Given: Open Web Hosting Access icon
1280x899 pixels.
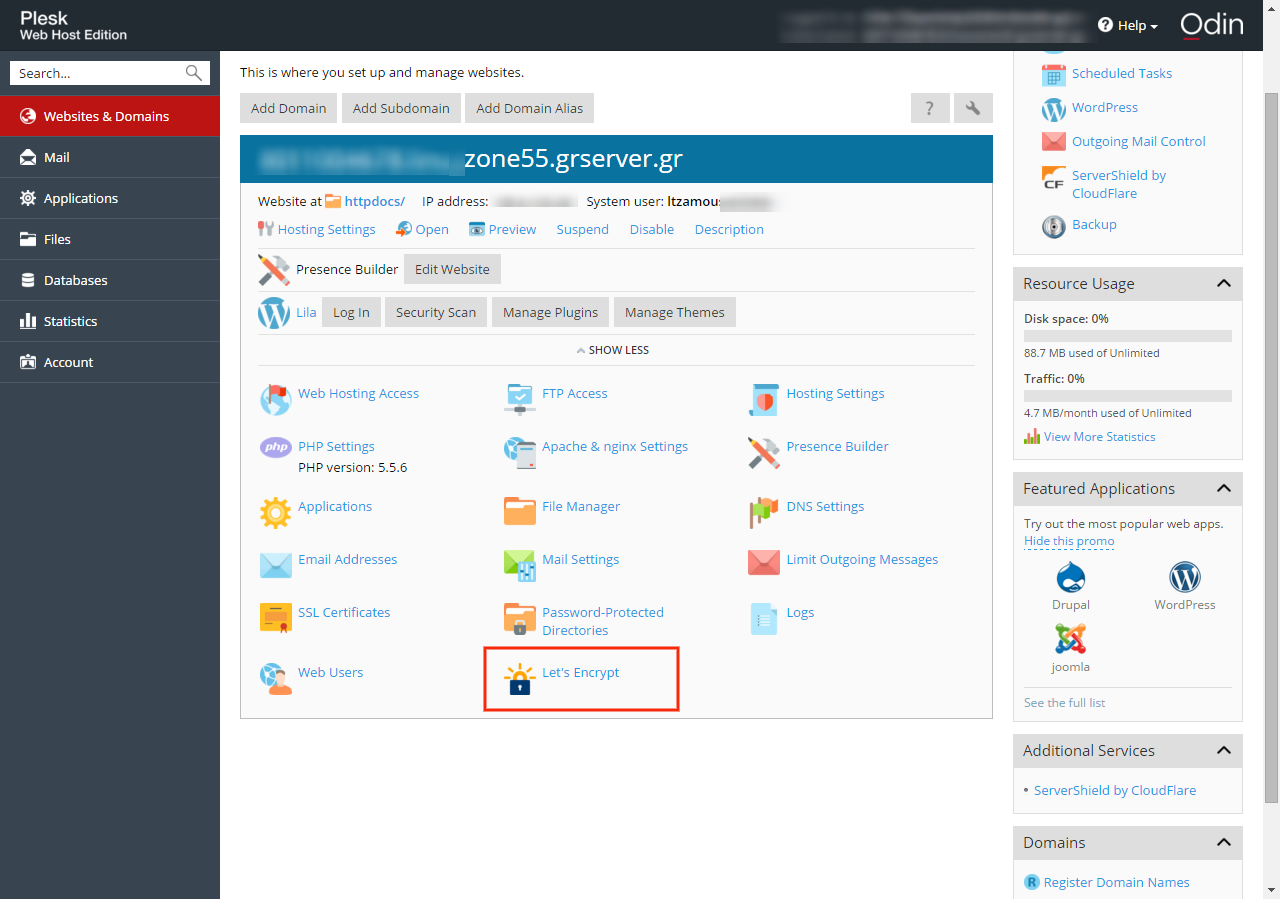Looking at the screenshot, I should (275, 399).
